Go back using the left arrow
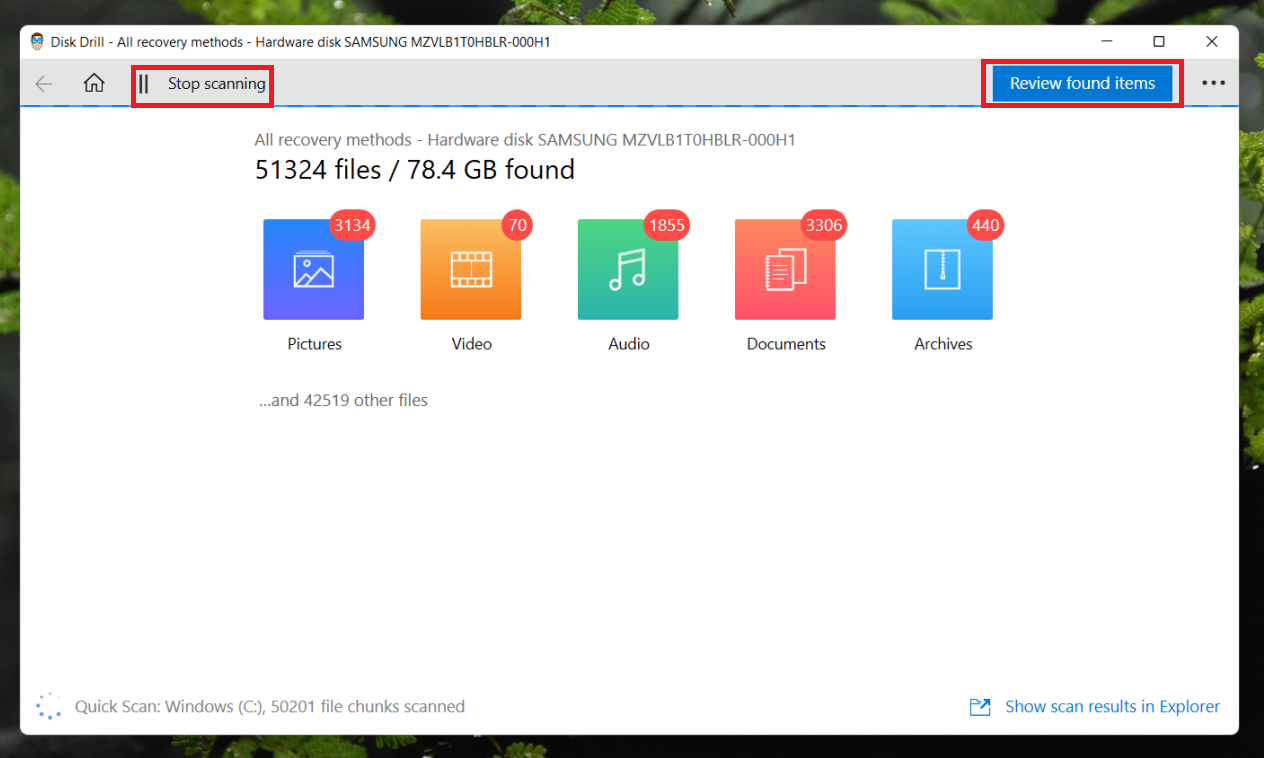The image size is (1264, 758). point(44,84)
